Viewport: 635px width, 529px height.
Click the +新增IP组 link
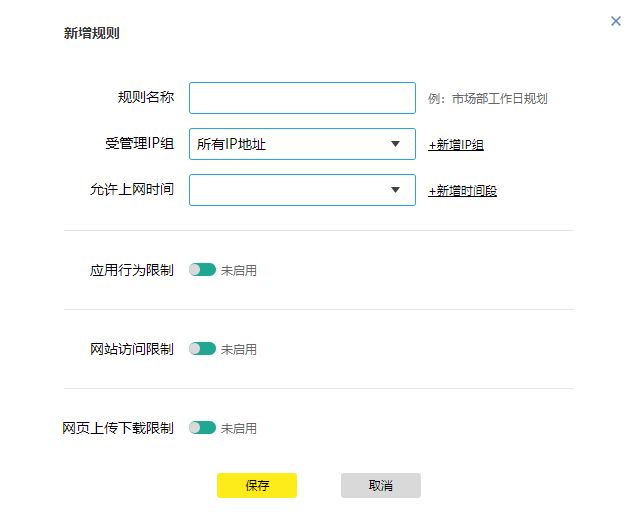[x=456, y=145]
